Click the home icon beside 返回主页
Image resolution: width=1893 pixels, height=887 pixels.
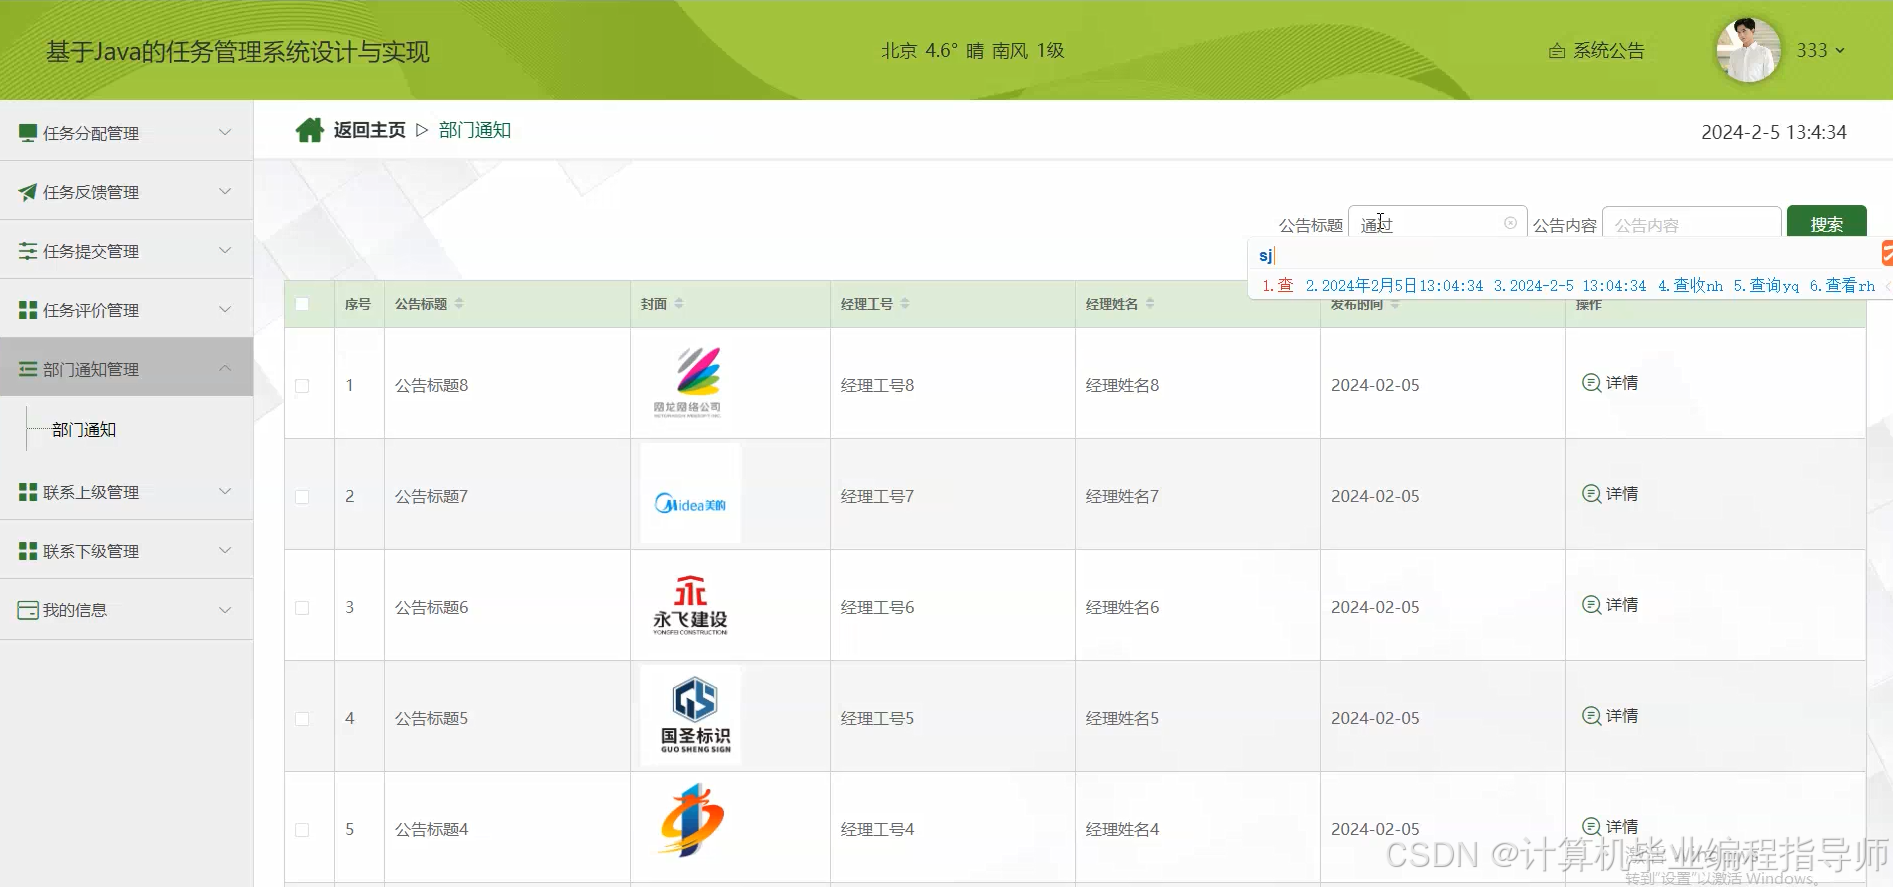(310, 130)
